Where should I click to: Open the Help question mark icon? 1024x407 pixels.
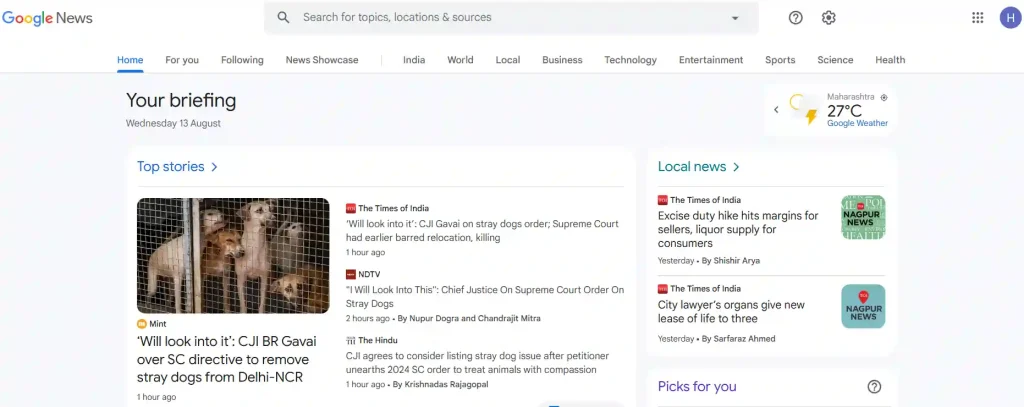pyautogui.click(x=795, y=18)
